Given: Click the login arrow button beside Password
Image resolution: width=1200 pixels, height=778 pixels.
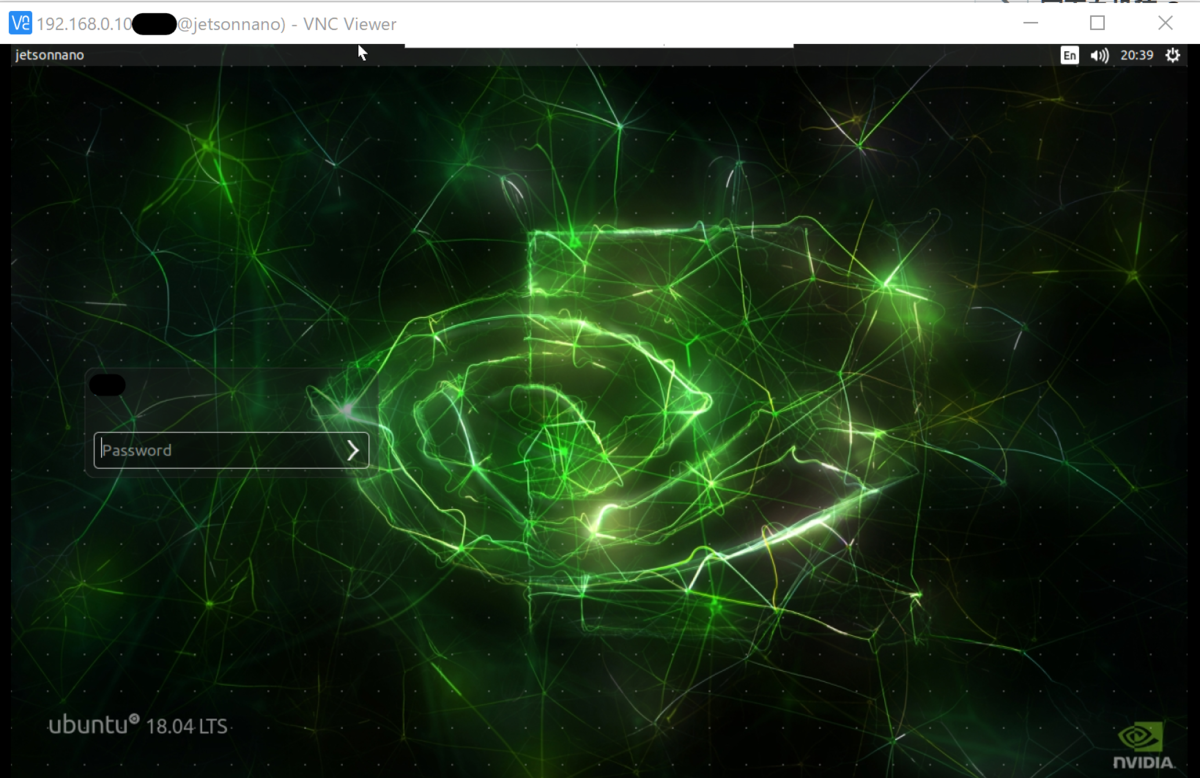Looking at the screenshot, I should pos(353,450).
